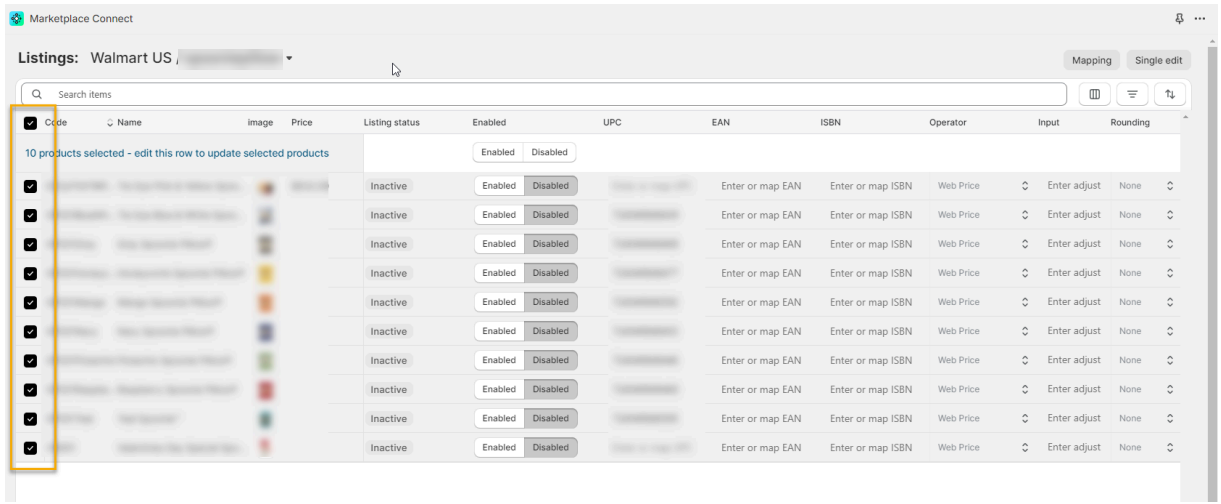Focus the Search items field
The width and height of the screenshot is (1221, 504).
click(543, 94)
